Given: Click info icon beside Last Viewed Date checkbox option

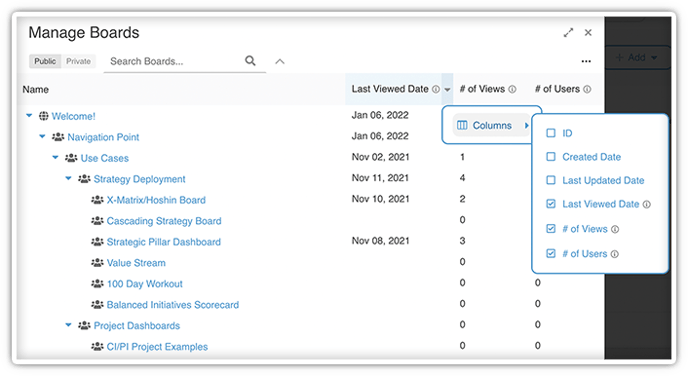Looking at the screenshot, I should click(x=647, y=204).
